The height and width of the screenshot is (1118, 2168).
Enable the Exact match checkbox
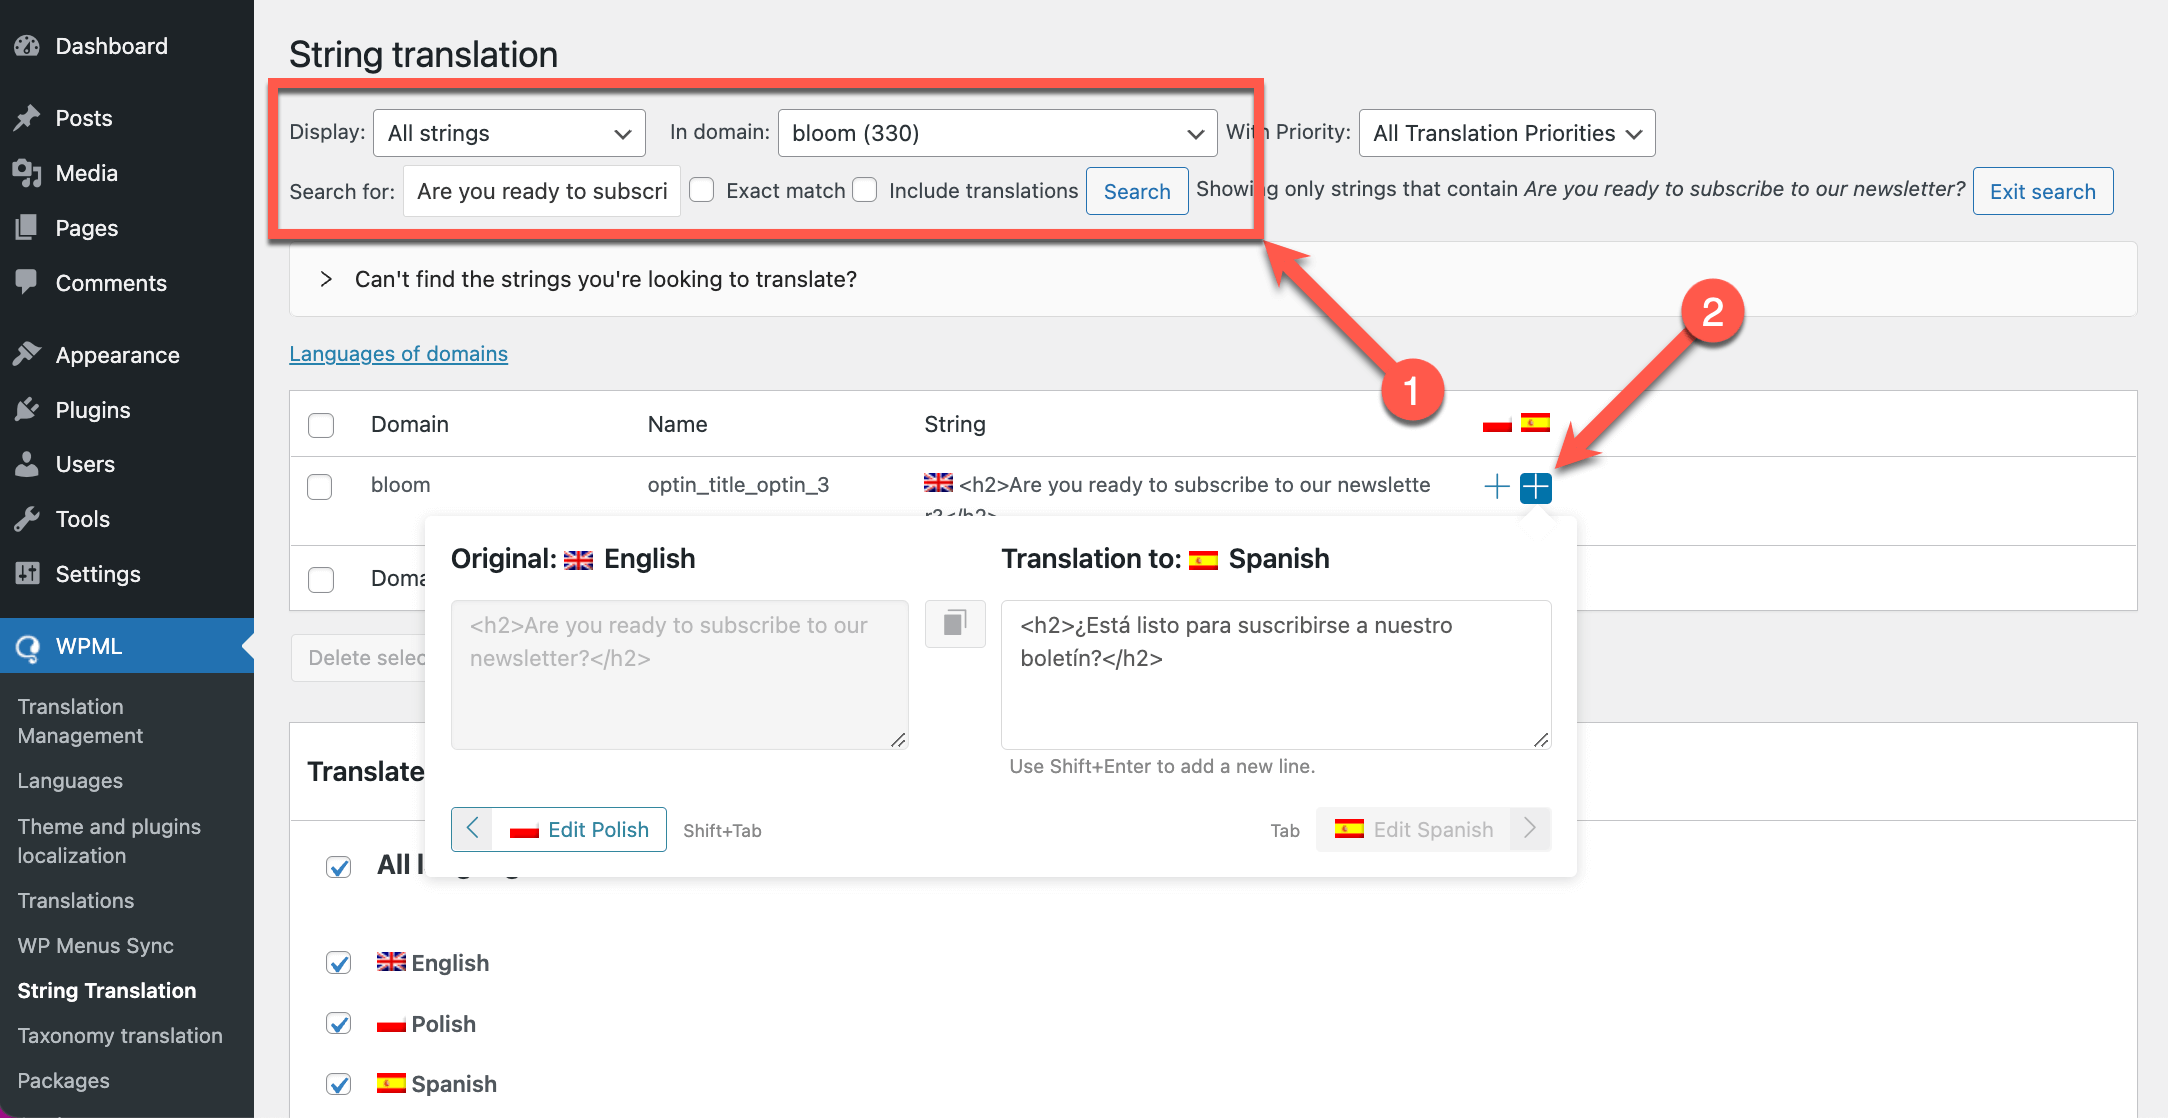coord(702,190)
